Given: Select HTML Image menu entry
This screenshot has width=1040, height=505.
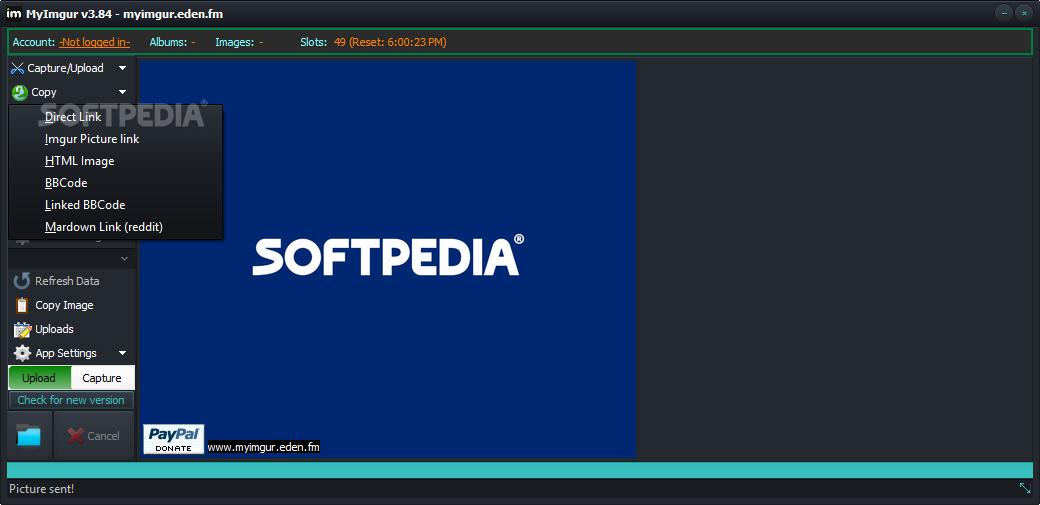Looking at the screenshot, I should pos(115,161).
